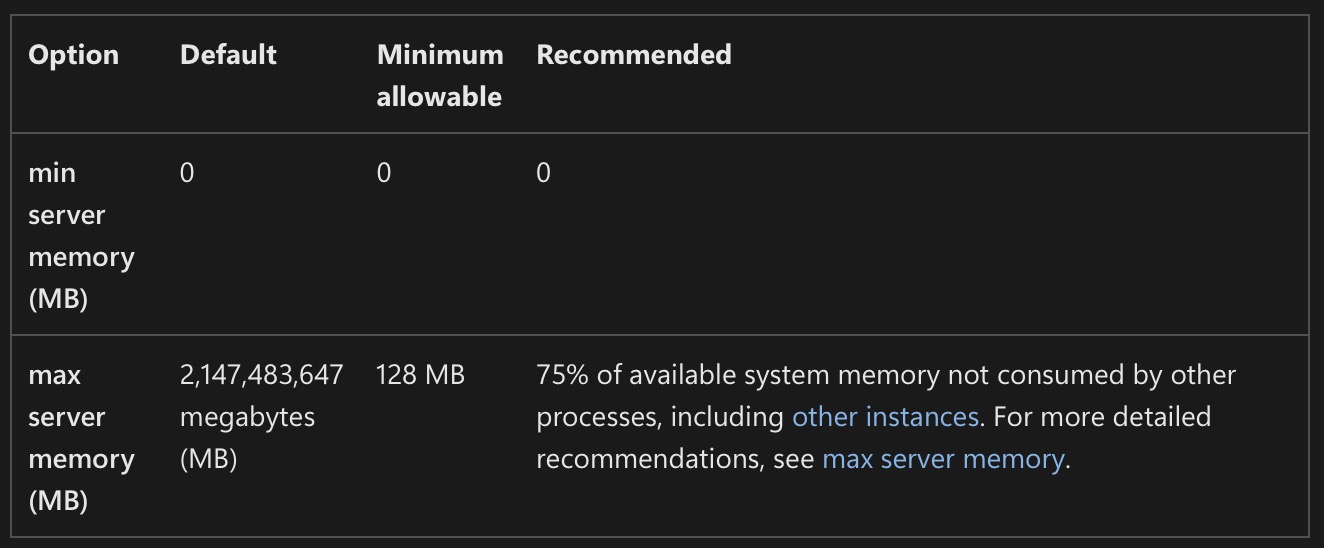
Task: Open the "max server memory" hyperlink
Action: point(943,459)
